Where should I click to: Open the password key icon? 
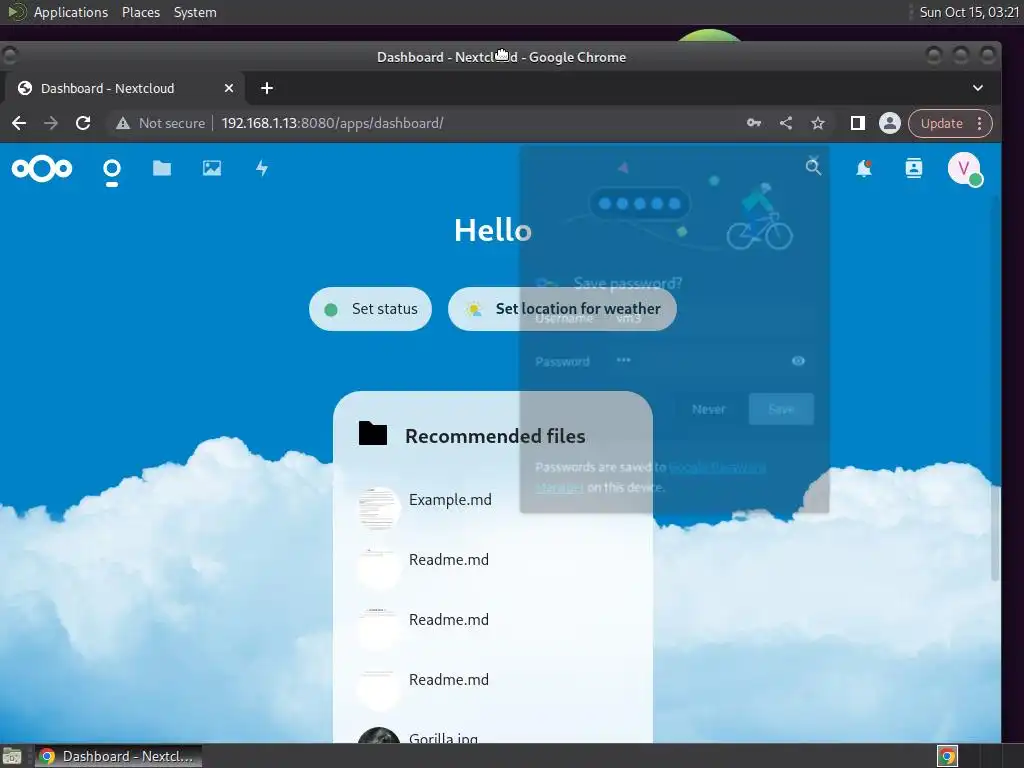tap(754, 123)
